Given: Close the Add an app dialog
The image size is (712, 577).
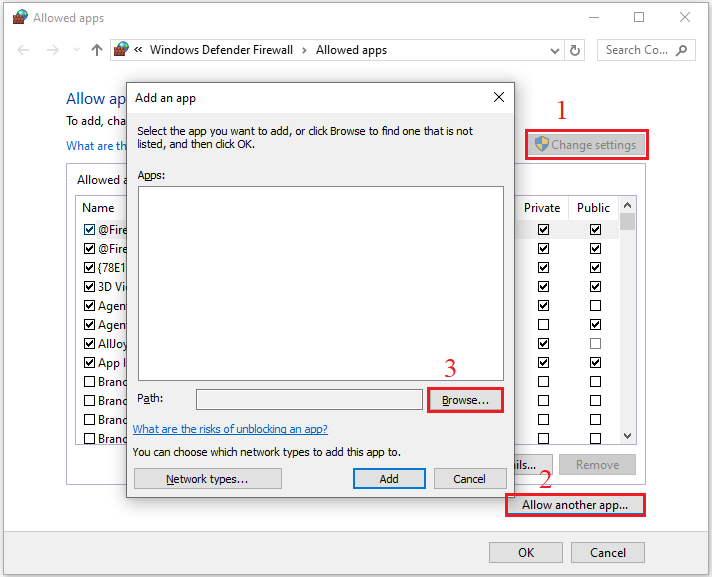Looking at the screenshot, I should 499,97.
